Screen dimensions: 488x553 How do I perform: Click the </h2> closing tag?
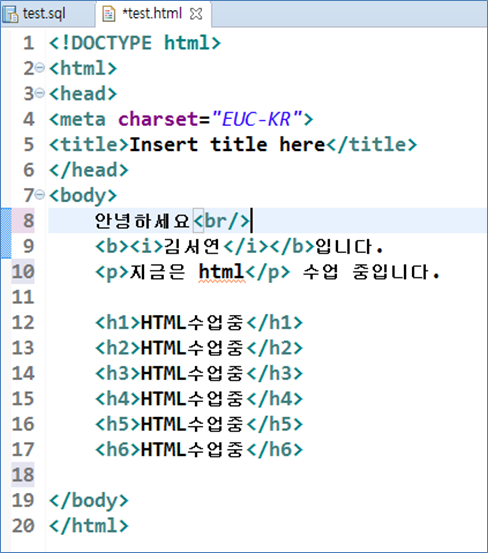click(275, 348)
